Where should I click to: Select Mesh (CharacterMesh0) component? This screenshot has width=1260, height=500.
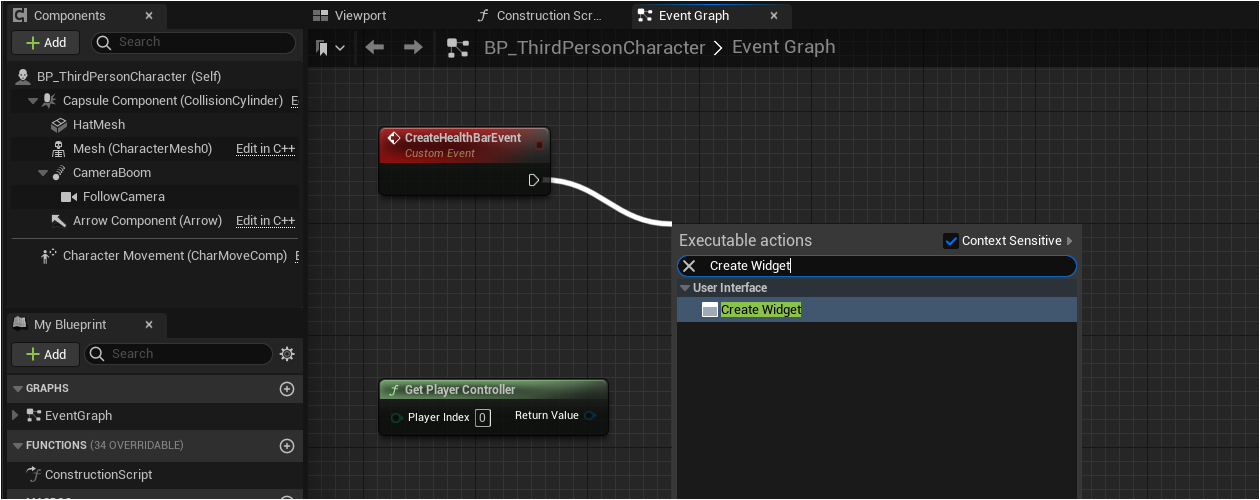coord(143,149)
